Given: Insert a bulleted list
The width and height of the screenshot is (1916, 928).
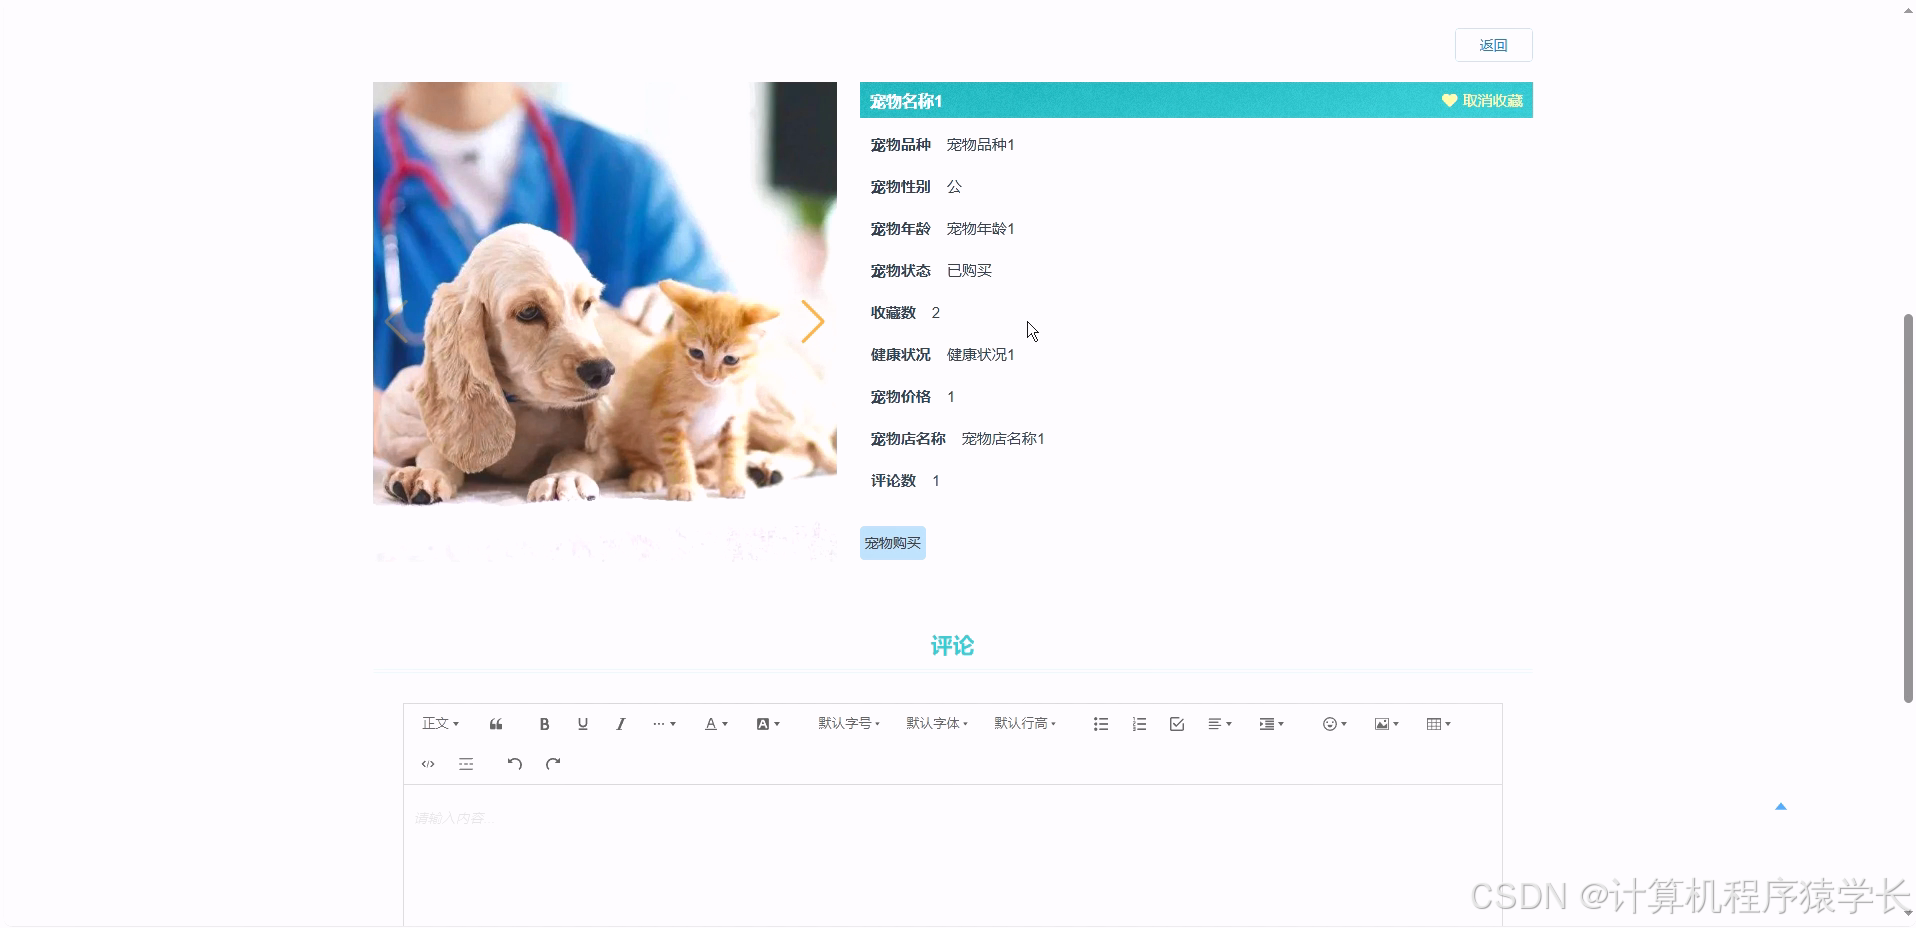Looking at the screenshot, I should (1100, 723).
